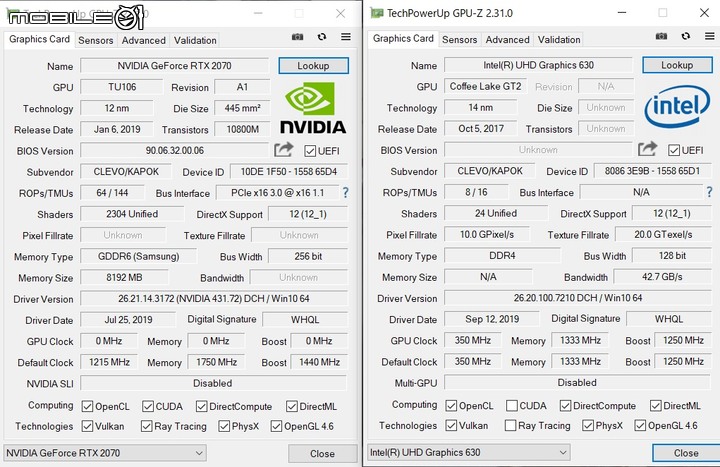Switch to Sensors tab in Intel window
Image resolution: width=720 pixels, height=467 pixels.
(459, 39)
